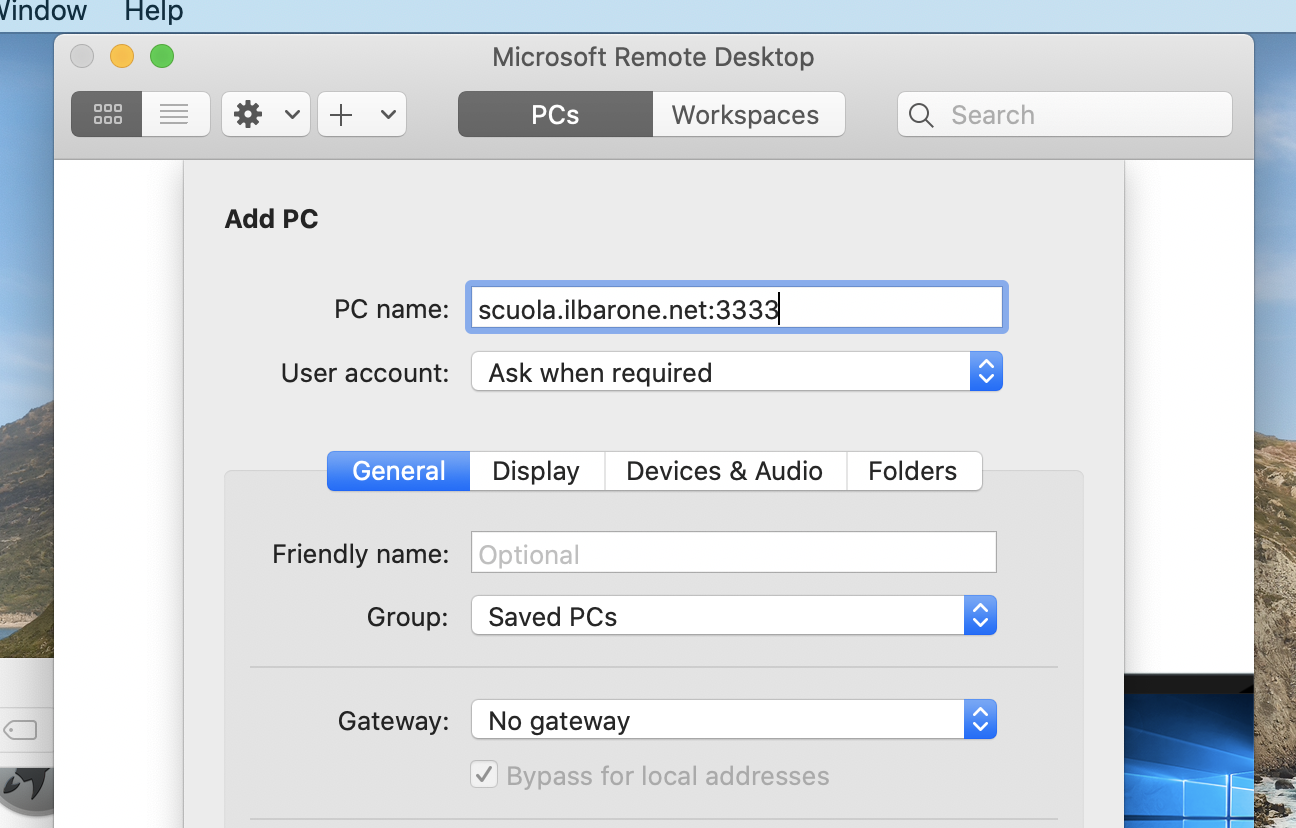
Task: Click the green zoom window button
Action: click(x=162, y=56)
